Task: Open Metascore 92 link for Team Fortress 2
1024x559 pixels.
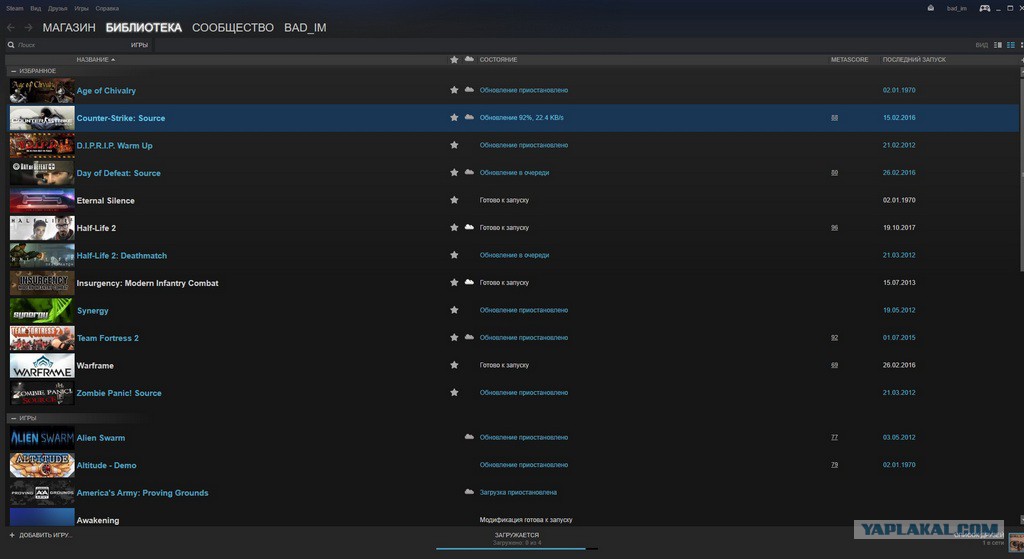Action: pyautogui.click(x=835, y=338)
